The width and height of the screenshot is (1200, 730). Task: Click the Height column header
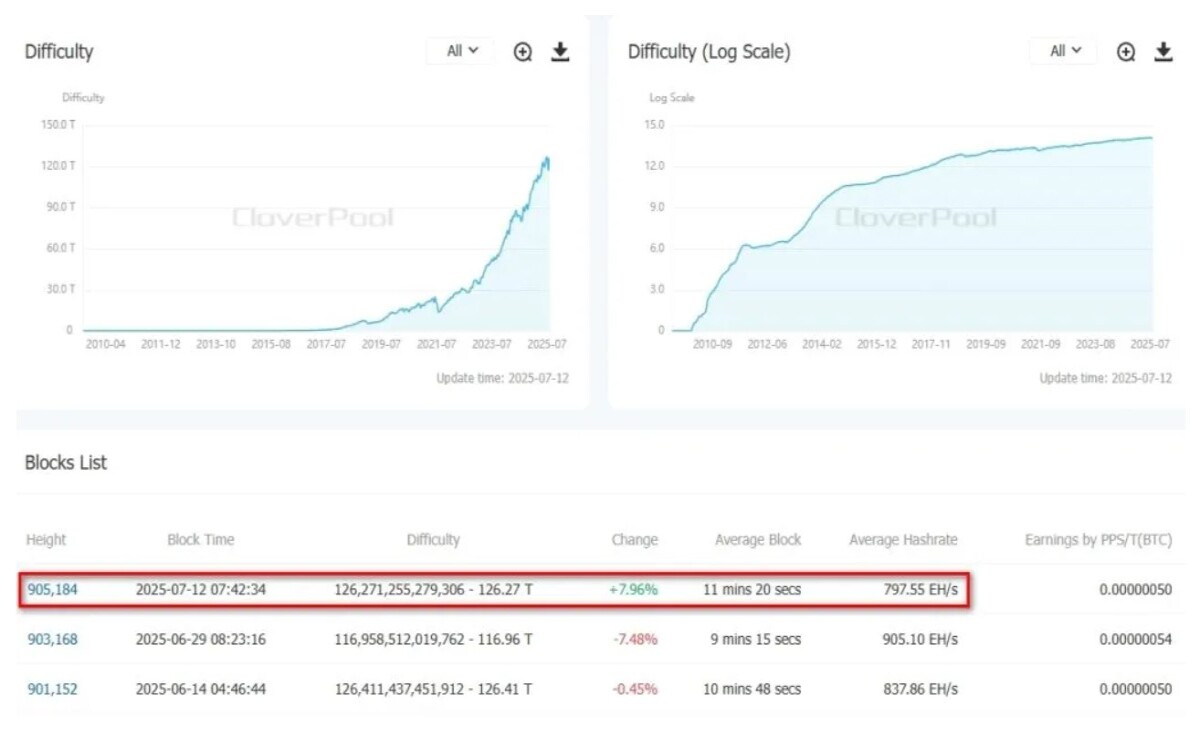[x=46, y=540]
